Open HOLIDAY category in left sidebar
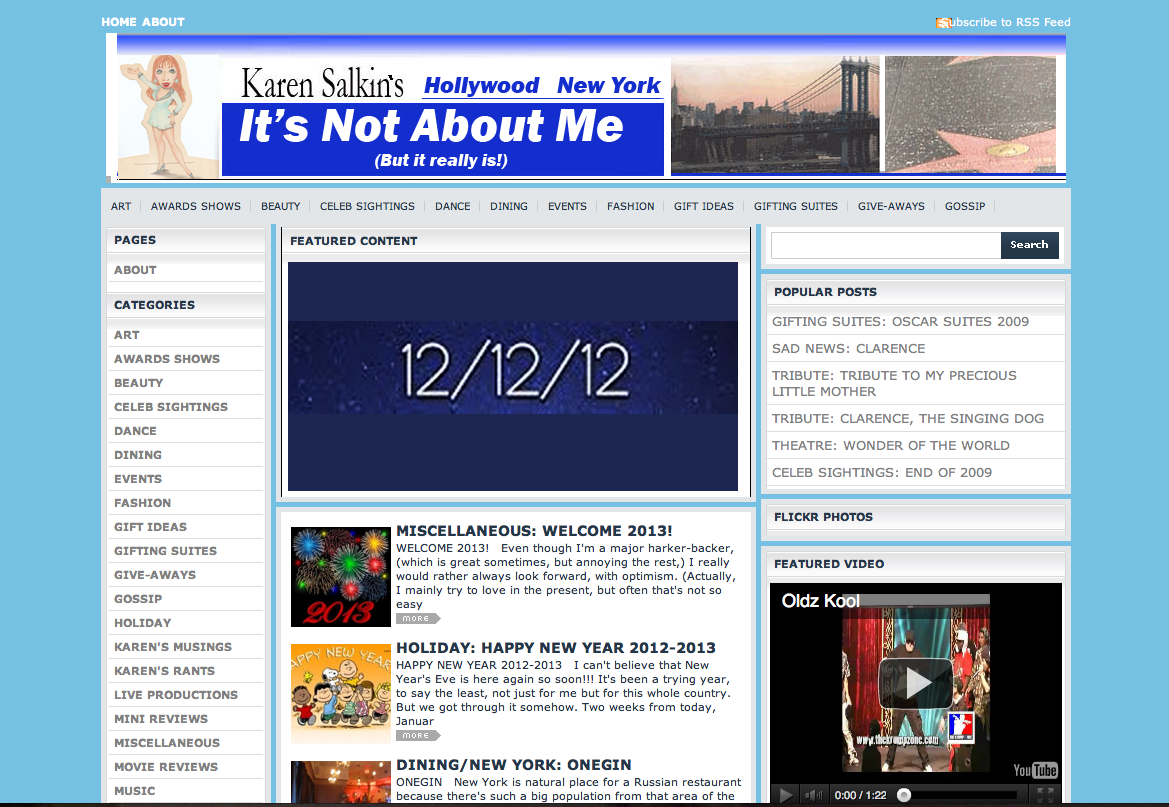1169x807 pixels. pyautogui.click(x=142, y=623)
